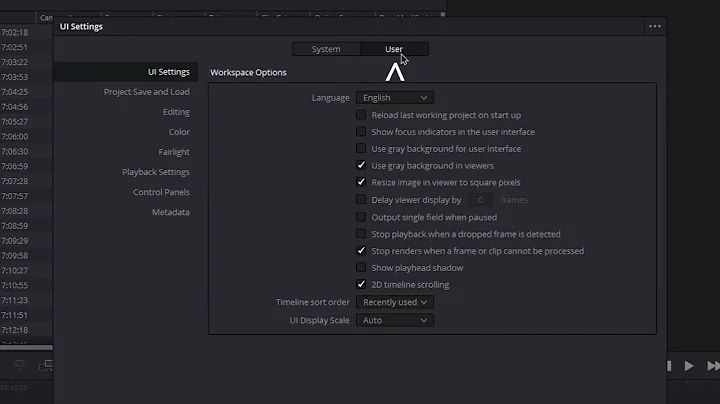Open the Control Panels section
This screenshot has width=720, height=404.
click(x=161, y=192)
